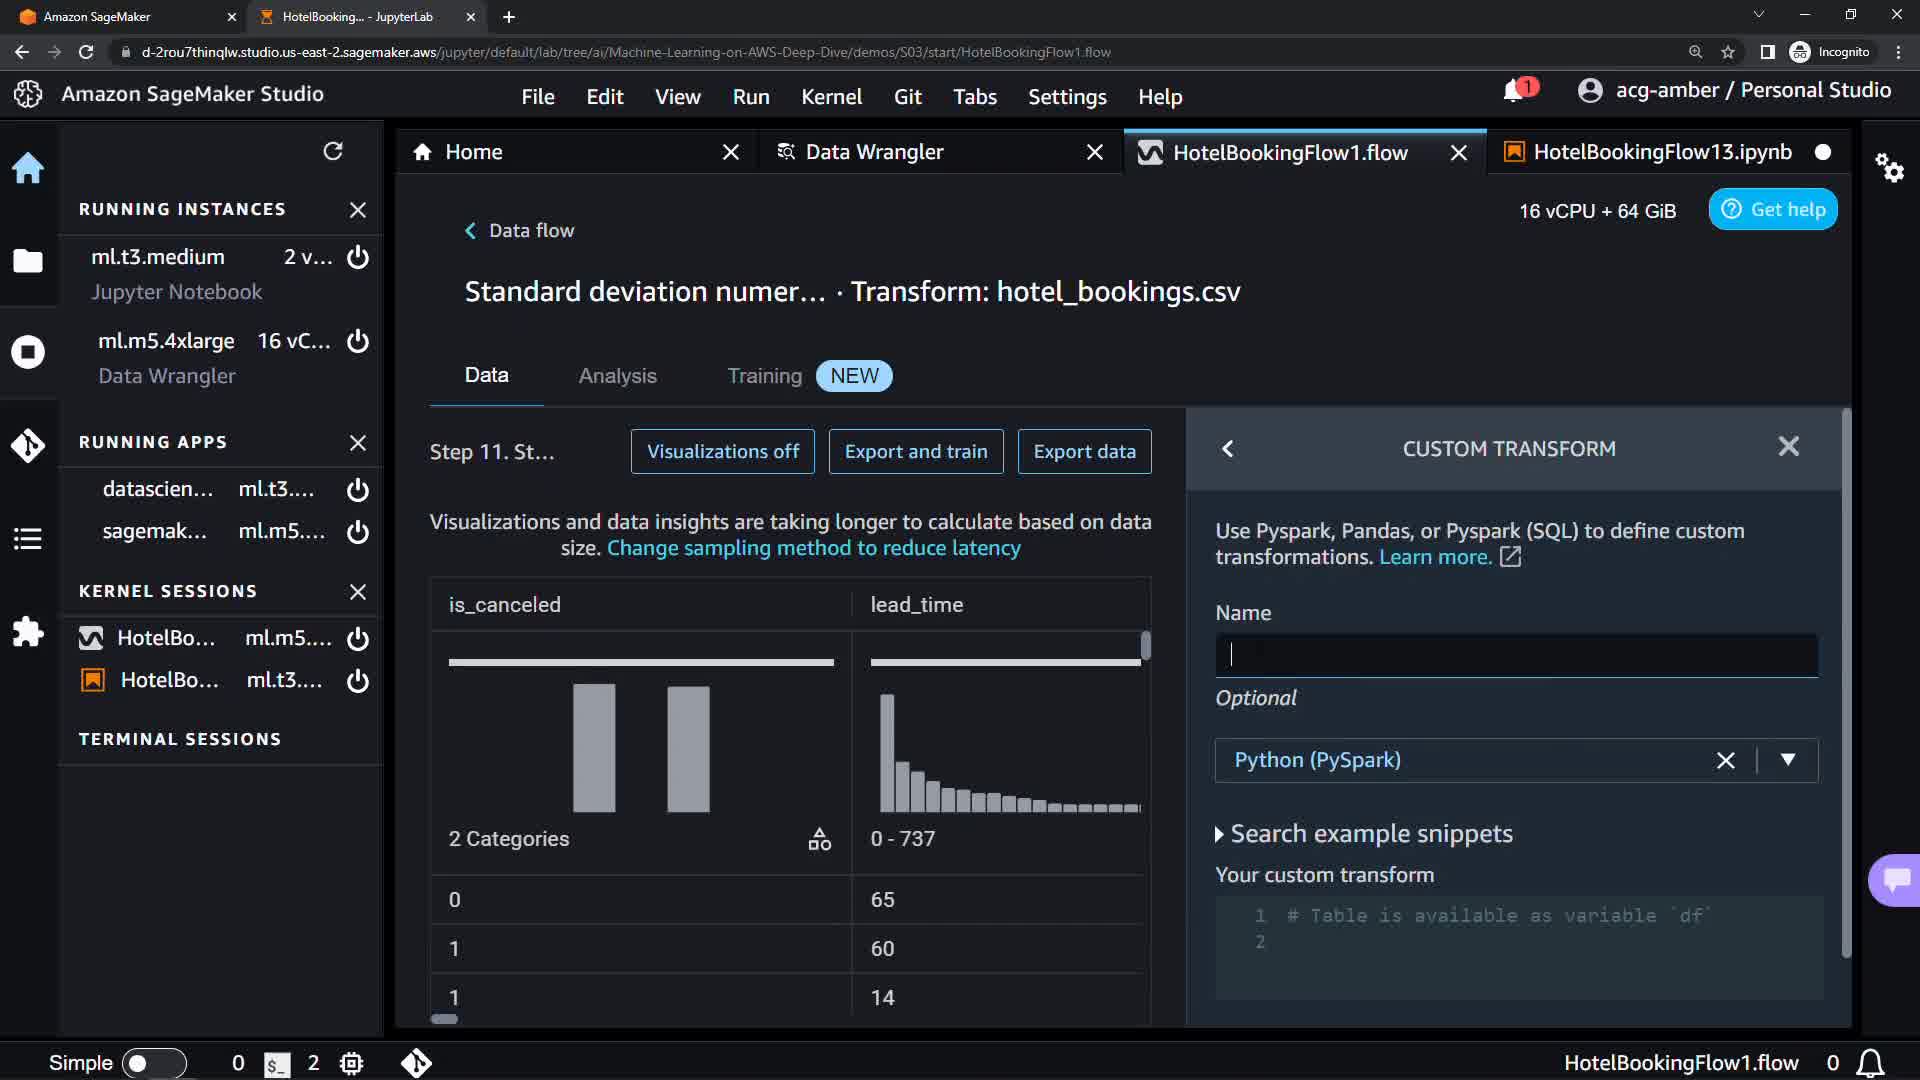Open Change sampling method link
Screen dimensions: 1920x1080
[813, 548]
